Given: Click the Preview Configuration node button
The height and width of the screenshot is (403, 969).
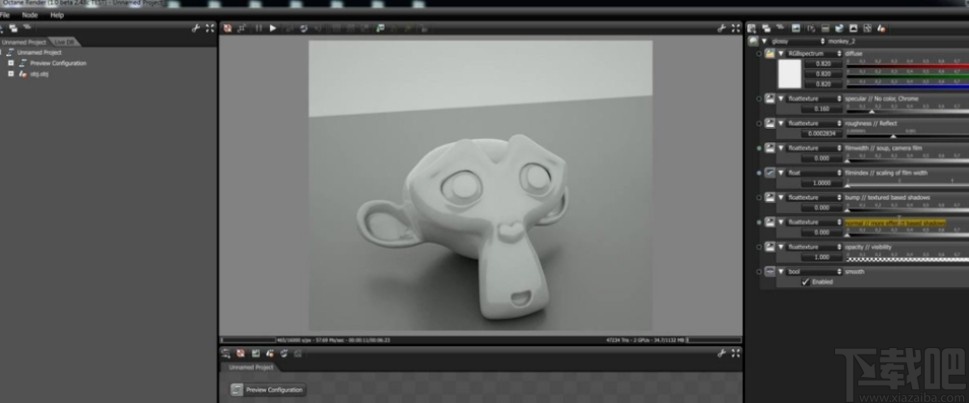Looking at the screenshot, I should [x=268, y=390].
